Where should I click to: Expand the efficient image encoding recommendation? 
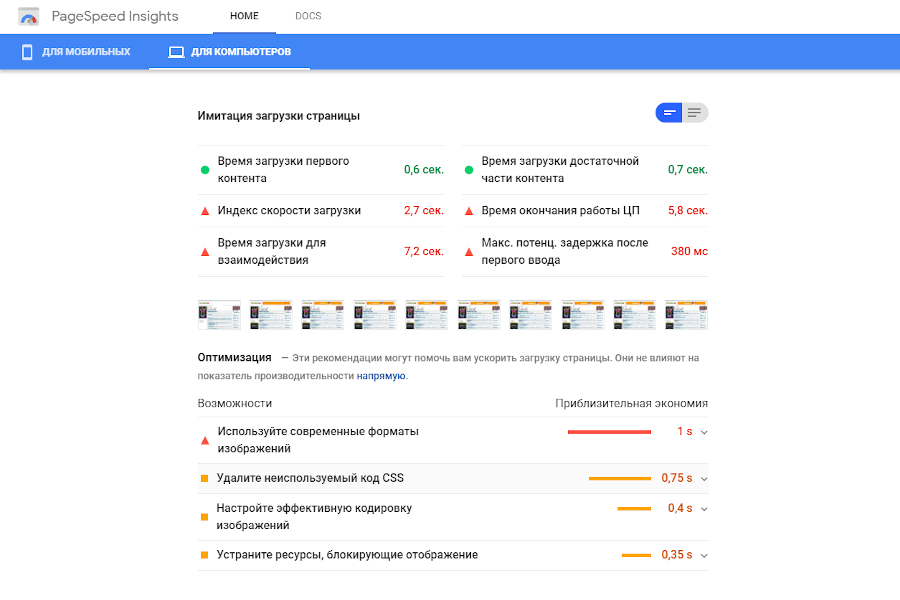704,509
